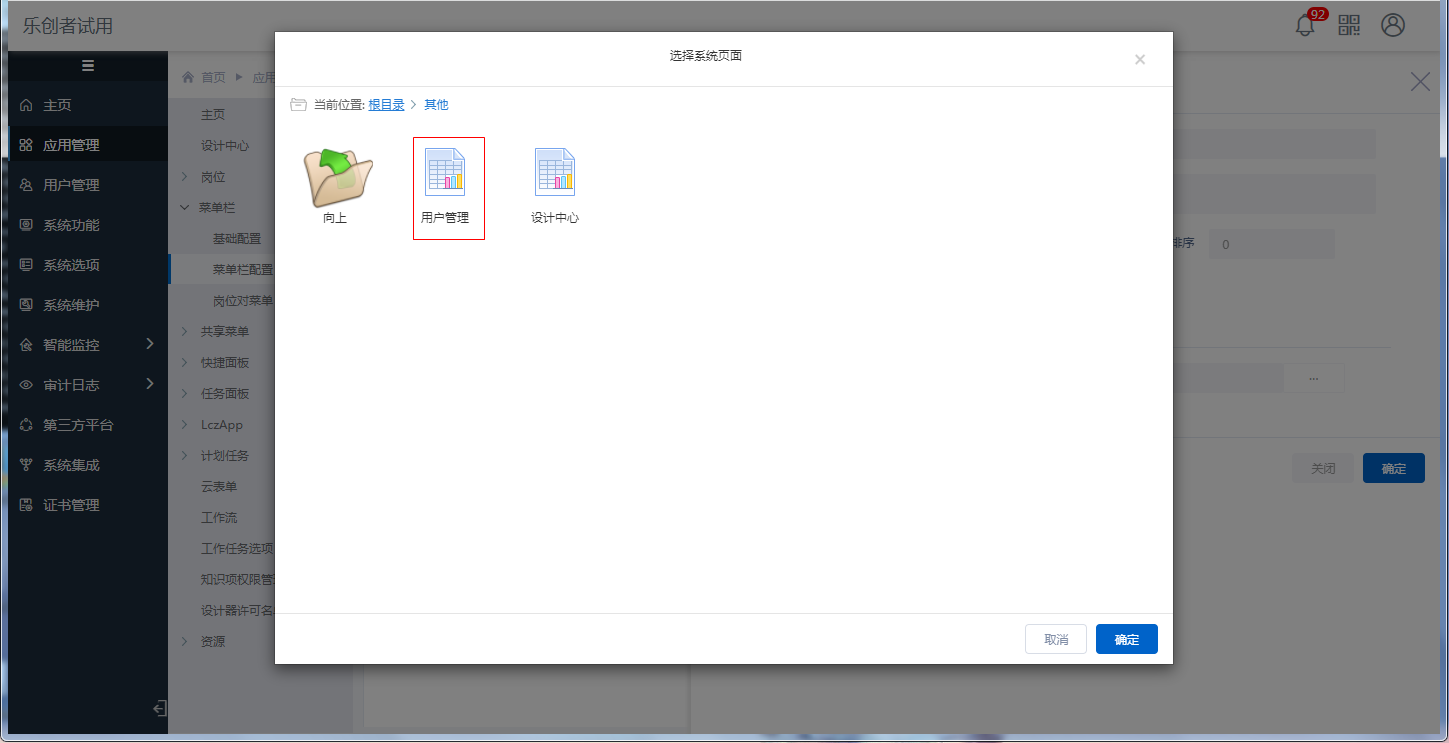
Task: Select 基础配置 in the tree
Action: [236, 239]
